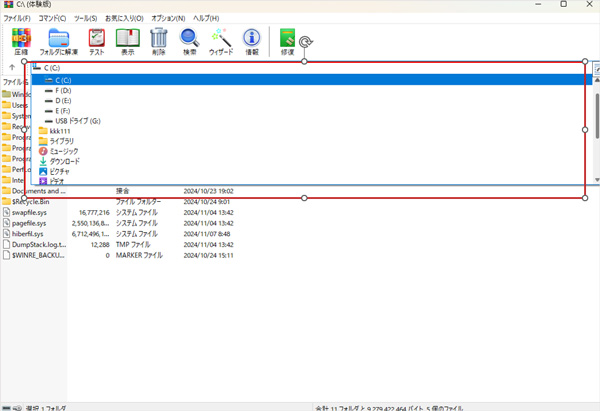The height and width of the screenshot is (411, 600).
Task: Show the 情報 info icon
Action: point(252,41)
